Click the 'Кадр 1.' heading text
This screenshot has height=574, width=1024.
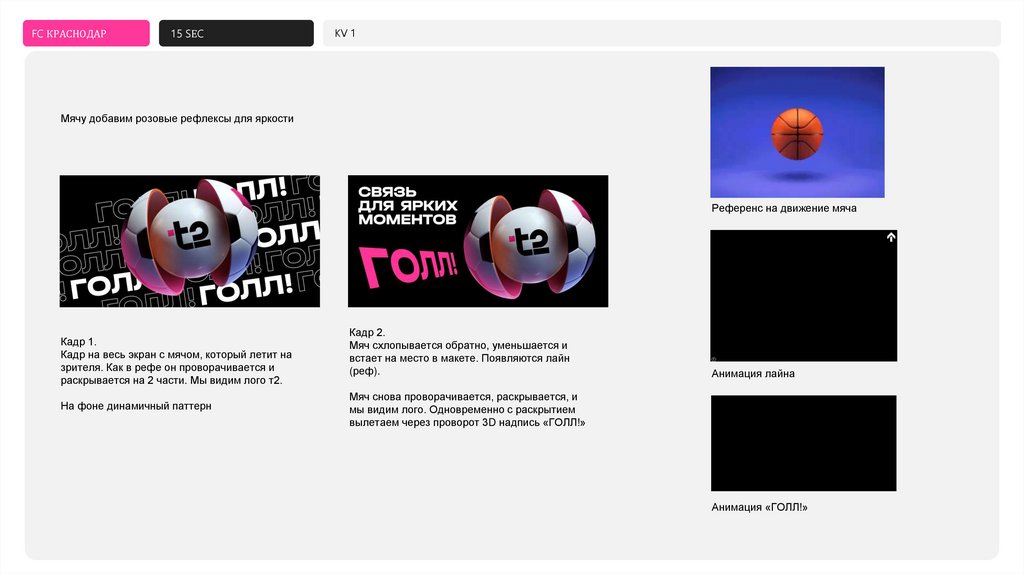click(x=78, y=342)
